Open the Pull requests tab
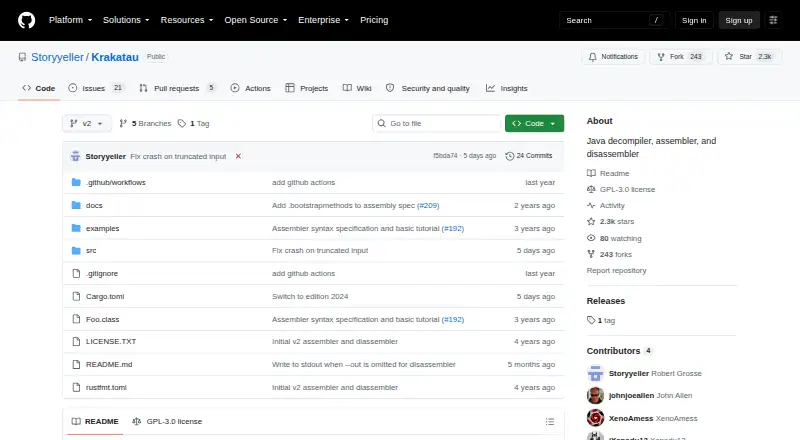800x440 pixels. (x=177, y=88)
